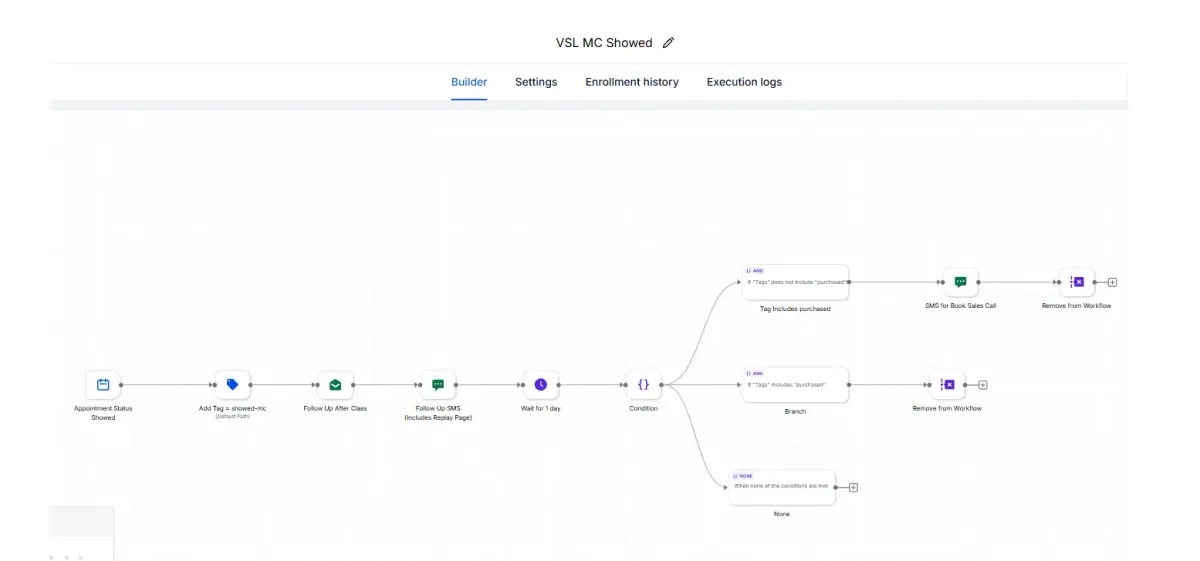
Task: Open the Settings tab
Action: pyautogui.click(x=536, y=82)
